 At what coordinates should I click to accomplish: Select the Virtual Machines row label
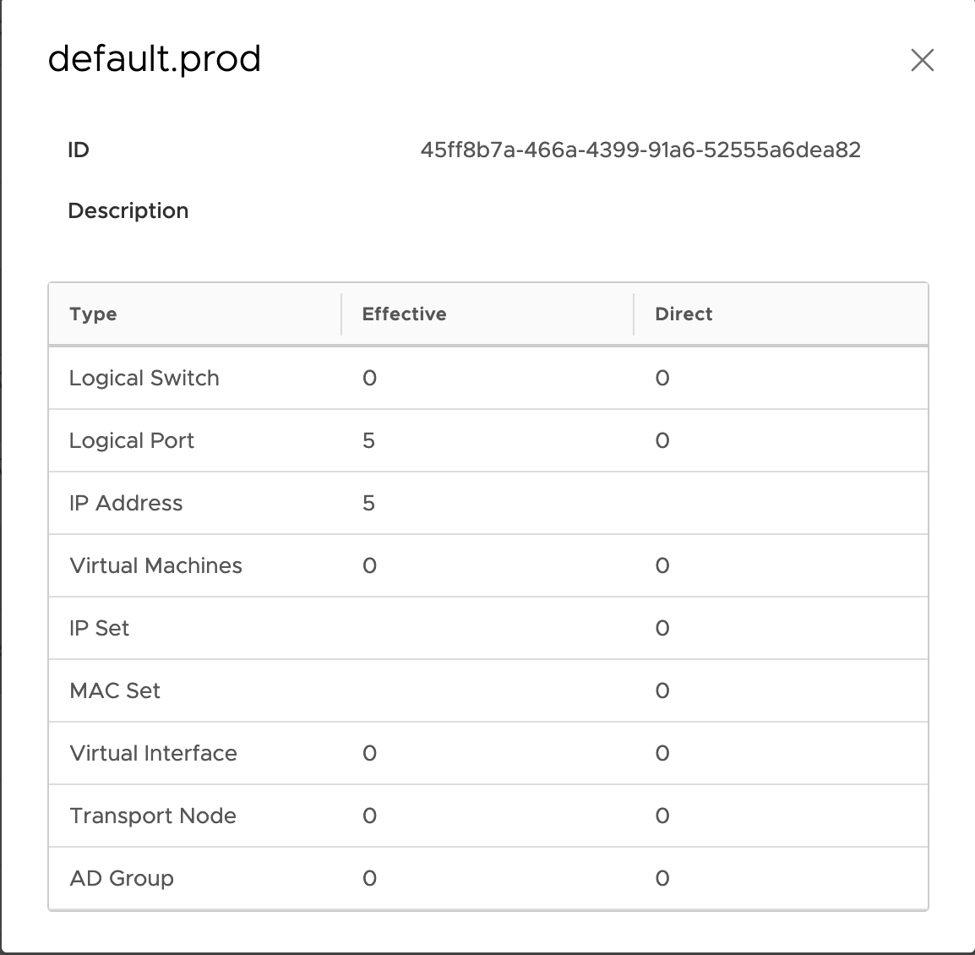[x=156, y=566]
